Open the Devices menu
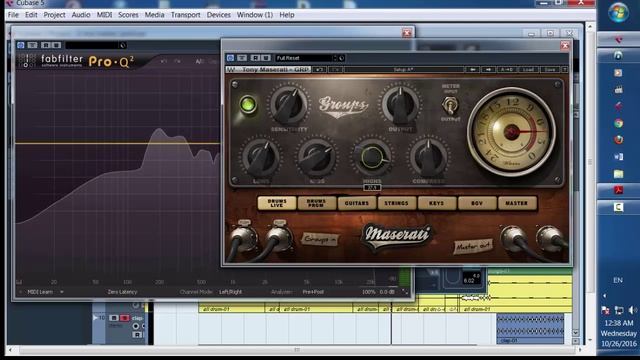The image size is (640, 360). click(x=218, y=15)
